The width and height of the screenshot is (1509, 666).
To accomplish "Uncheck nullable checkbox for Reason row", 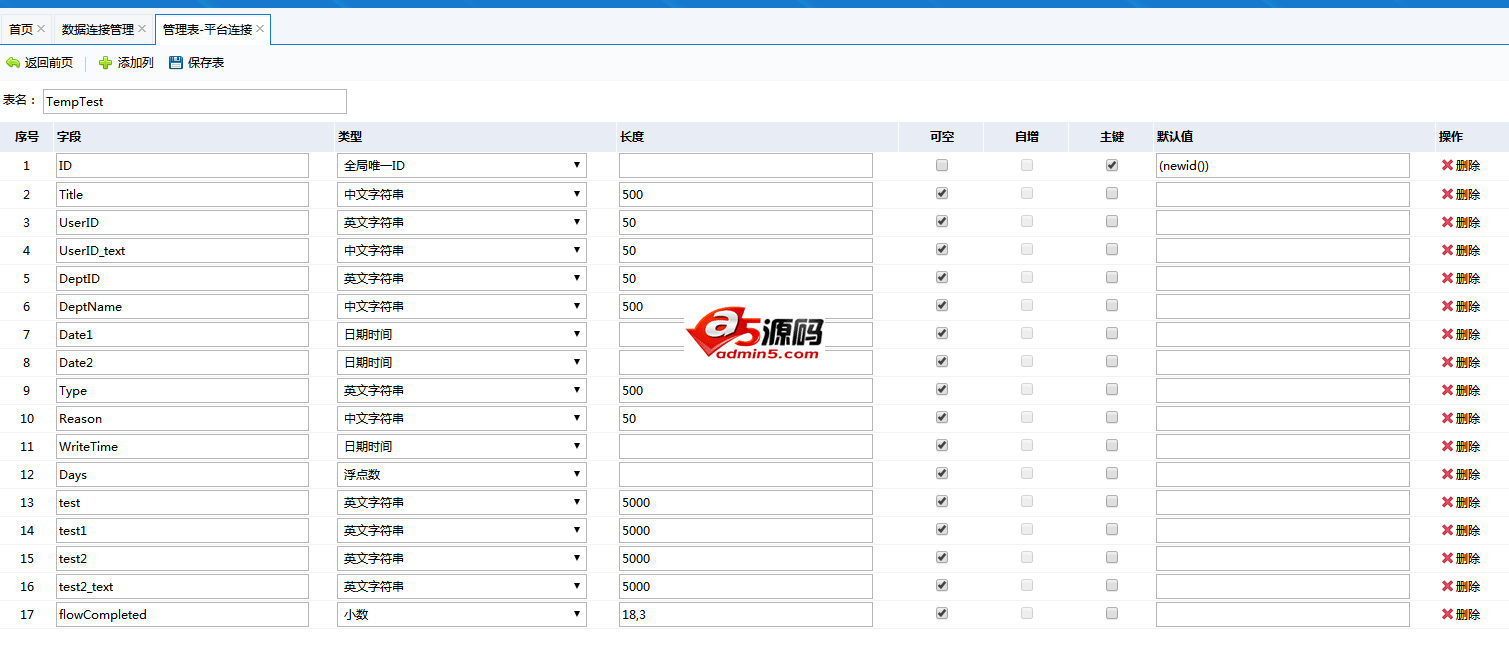I will pos(941,417).
